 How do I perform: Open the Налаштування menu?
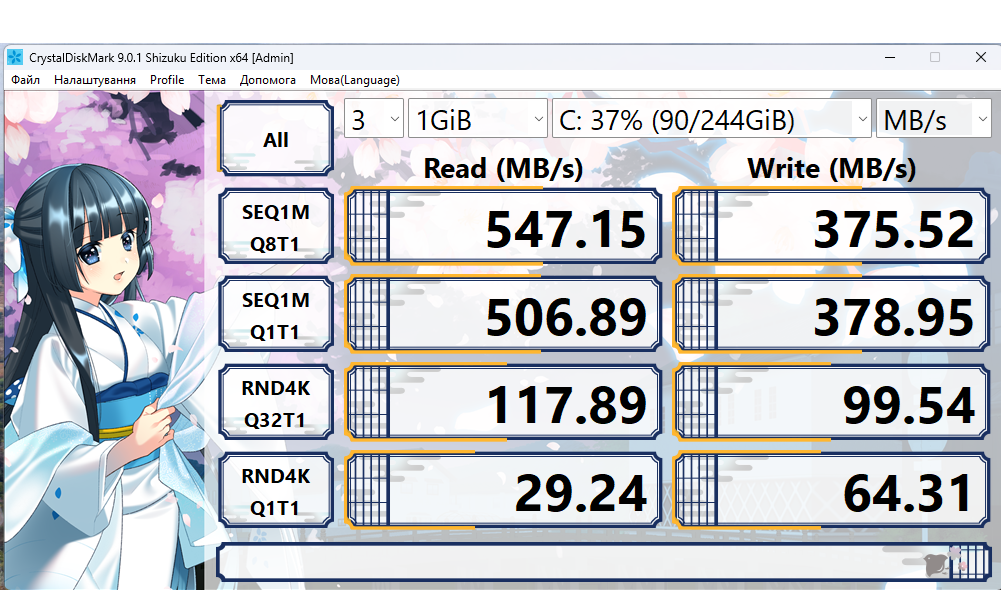pos(94,80)
